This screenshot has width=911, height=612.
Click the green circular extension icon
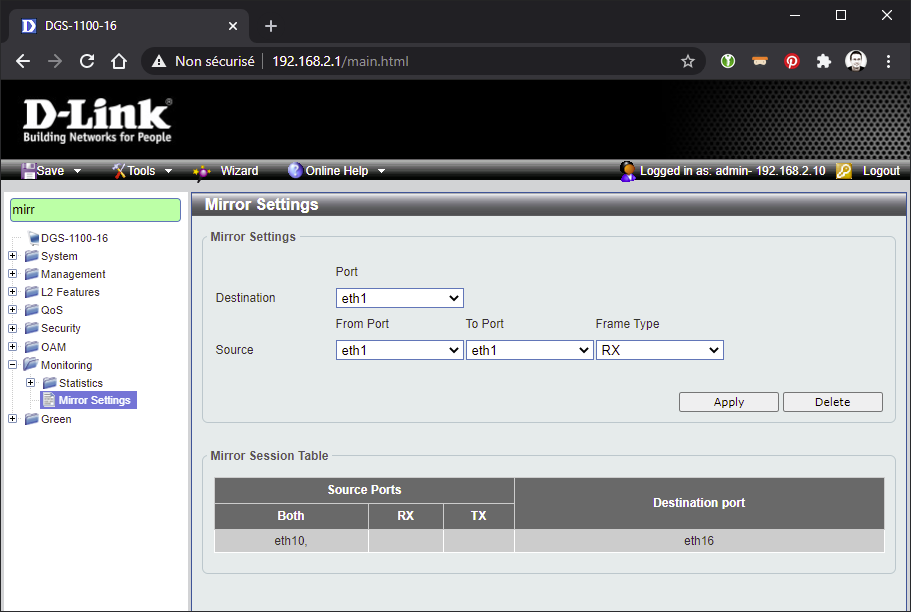727,61
